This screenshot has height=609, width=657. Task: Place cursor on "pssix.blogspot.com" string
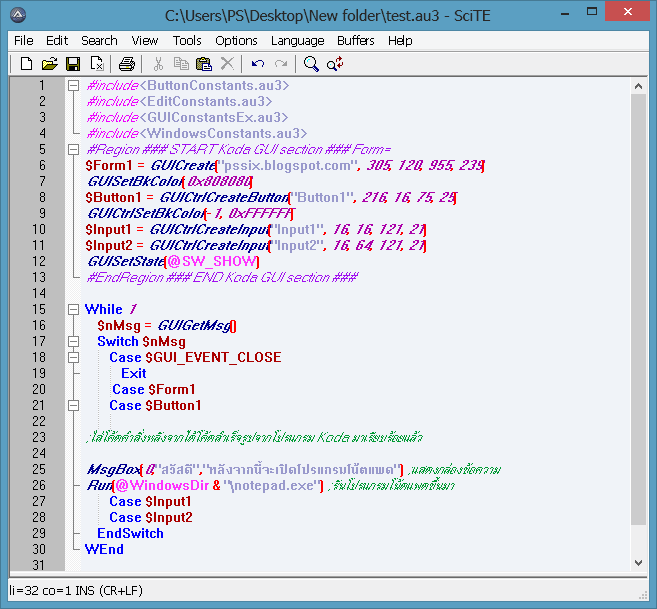(287, 166)
